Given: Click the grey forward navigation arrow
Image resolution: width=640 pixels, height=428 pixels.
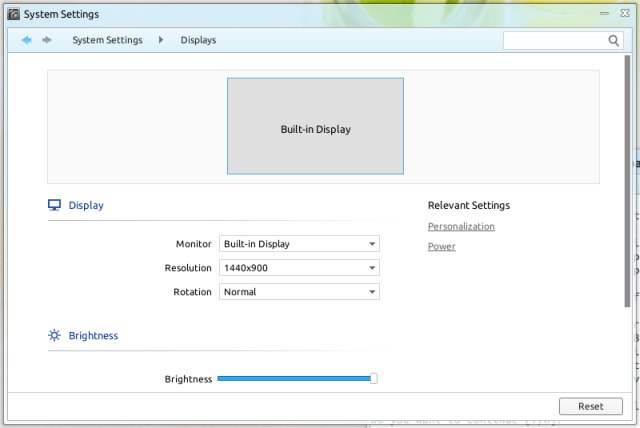Looking at the screenshot, I should point(47,40).
